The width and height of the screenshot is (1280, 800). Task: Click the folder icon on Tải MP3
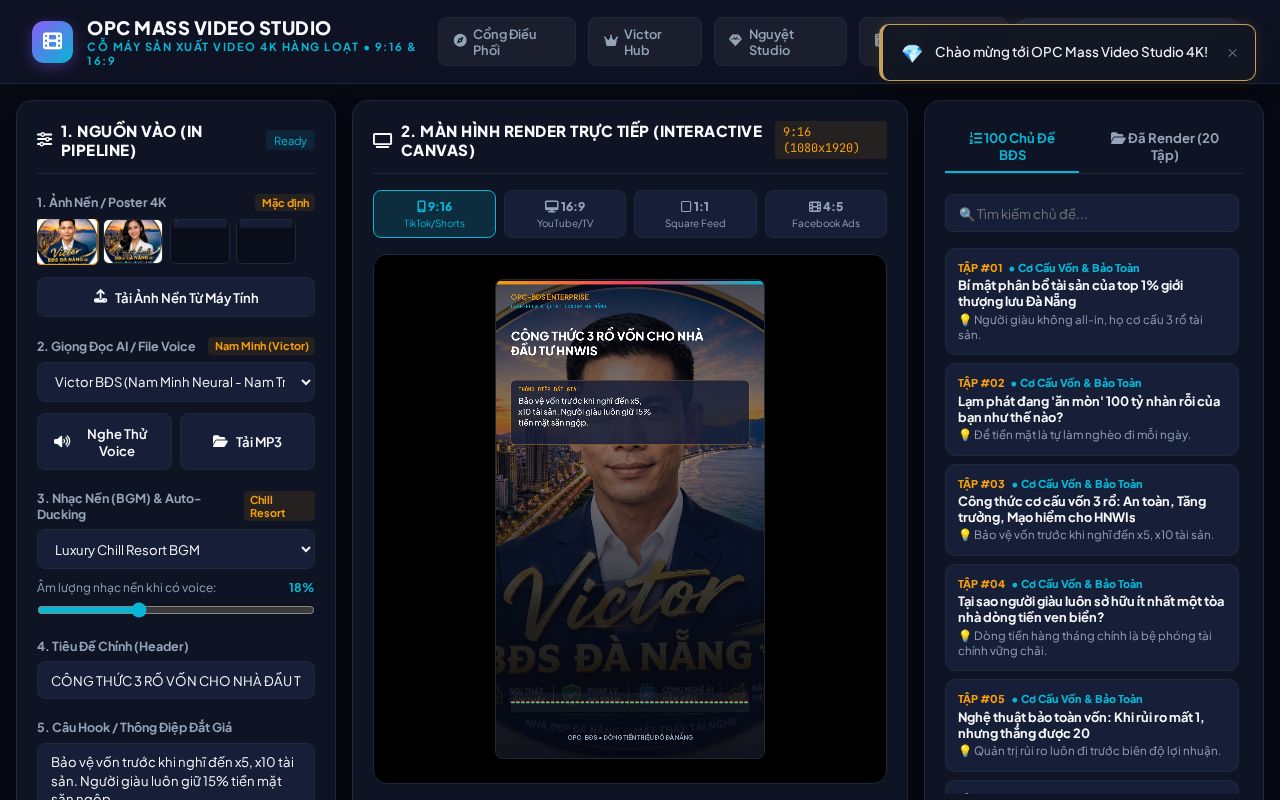tap(220, 442)
